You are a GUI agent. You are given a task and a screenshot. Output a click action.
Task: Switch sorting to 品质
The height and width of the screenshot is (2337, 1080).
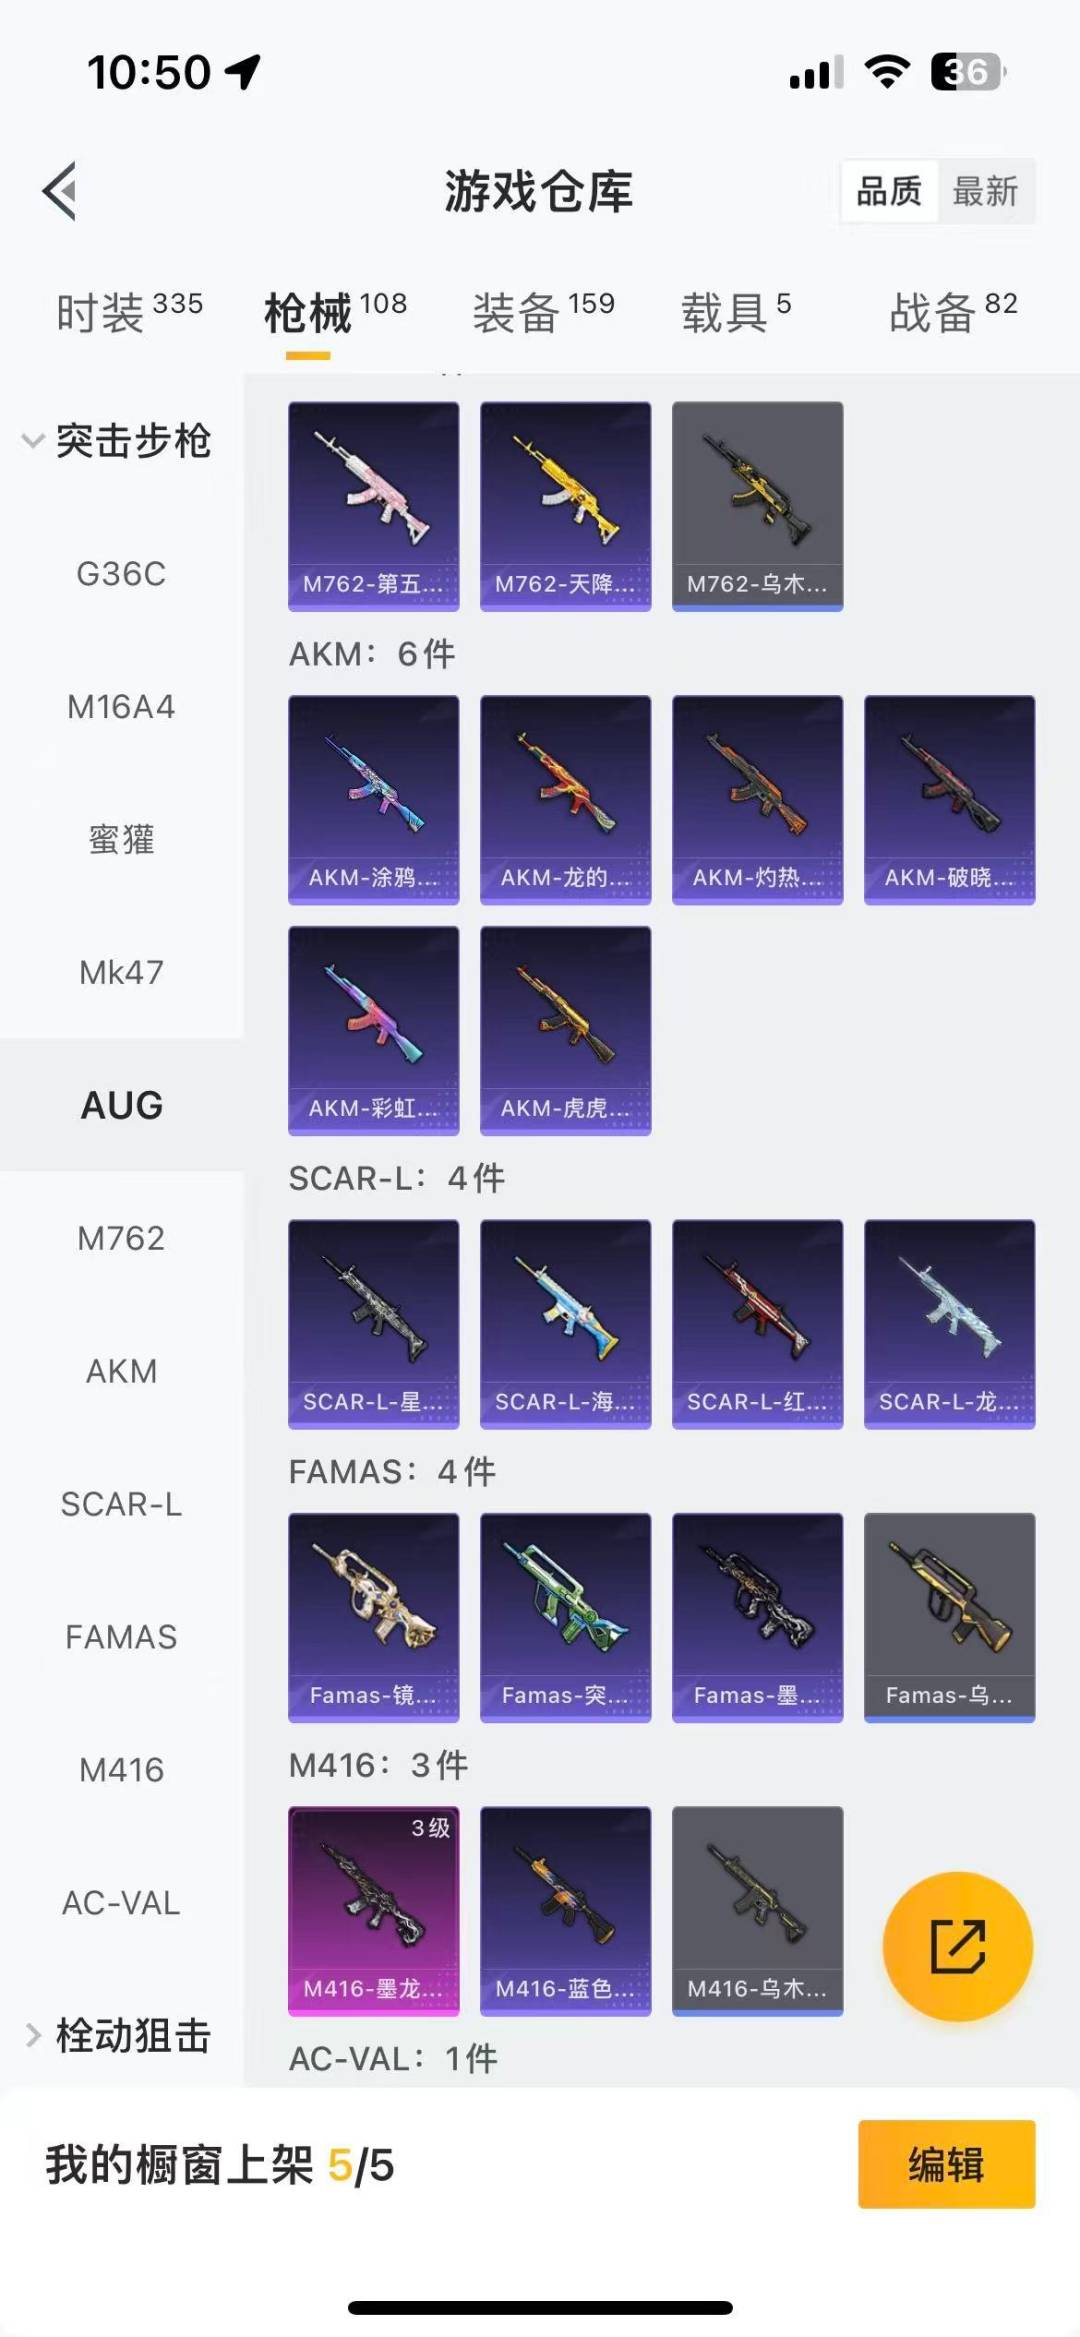(x=889, y=191)
